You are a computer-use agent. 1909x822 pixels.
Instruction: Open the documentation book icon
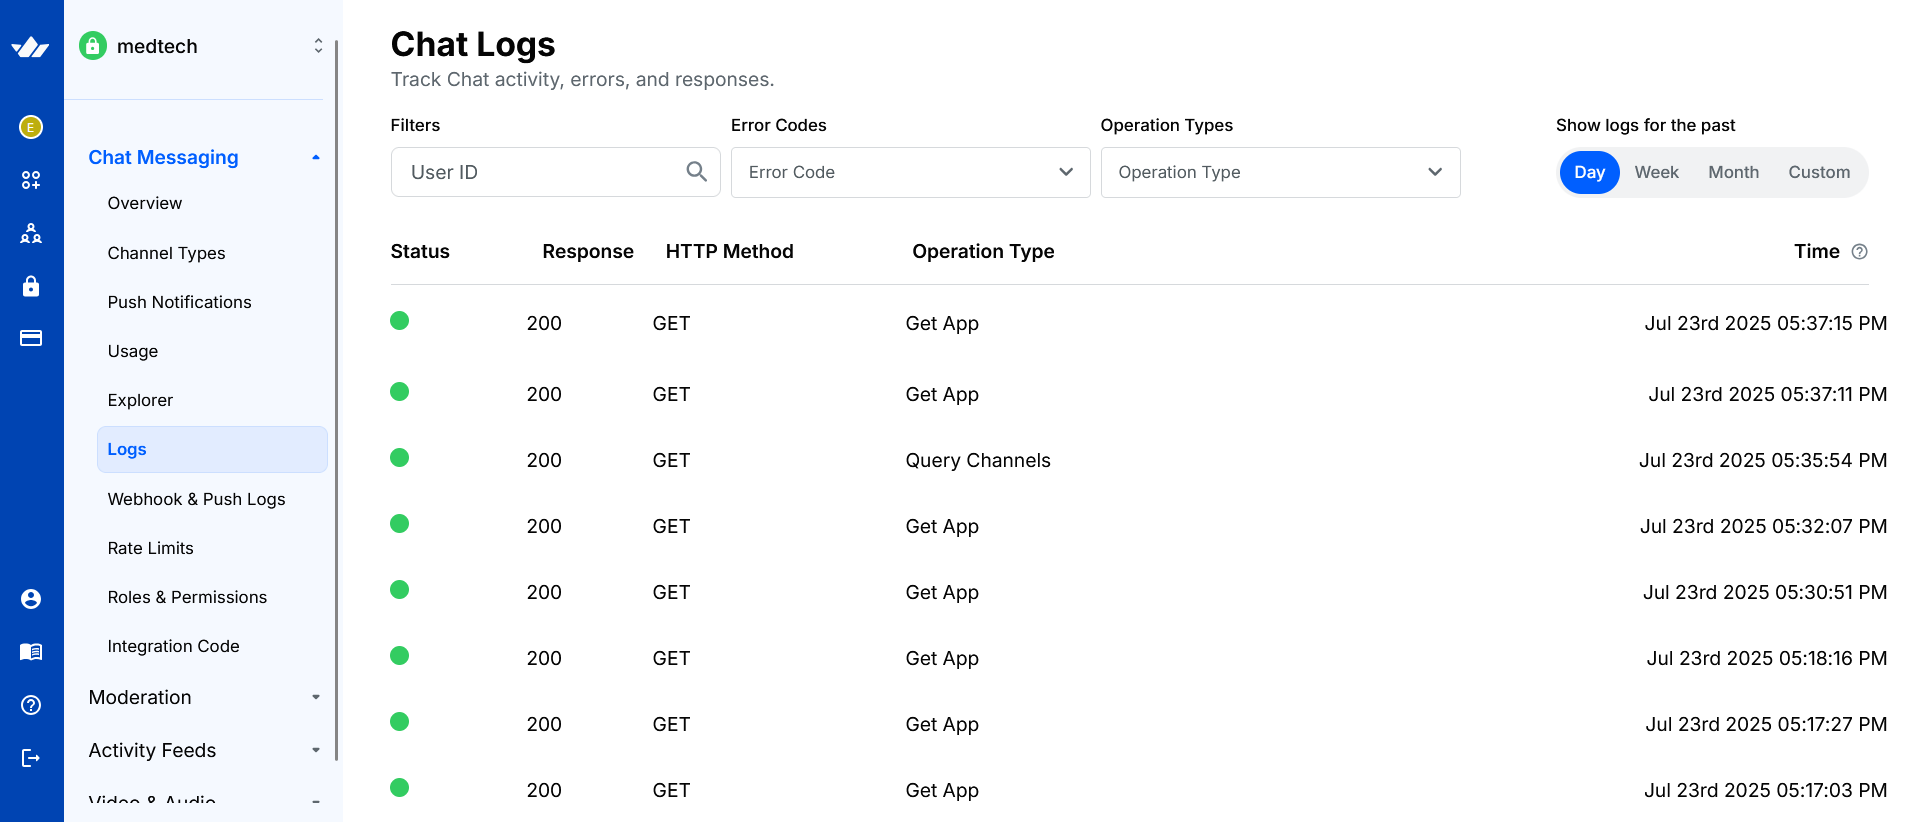[31, 652]
